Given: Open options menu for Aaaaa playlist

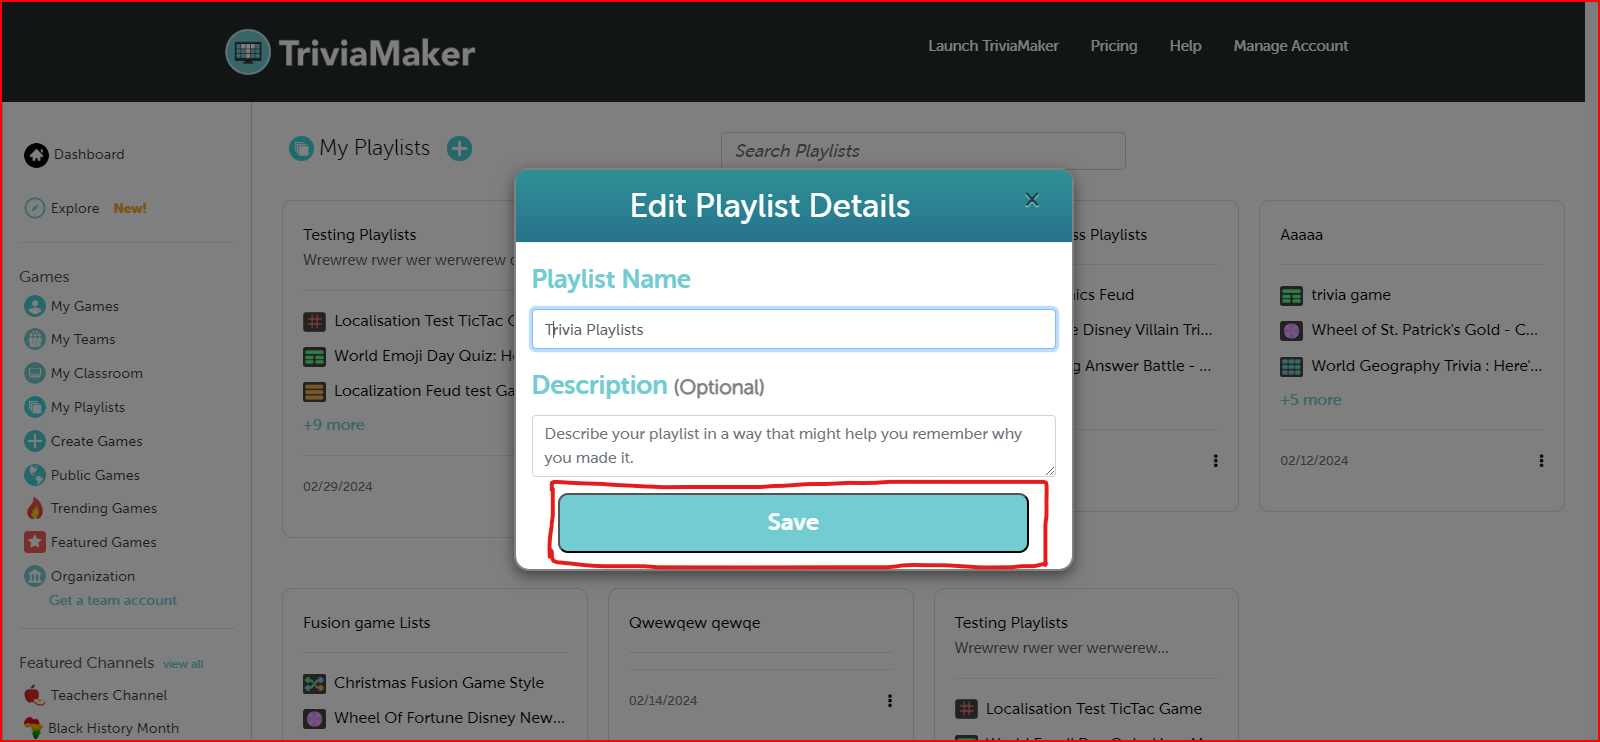Looking at the screenshot, I should (x=1541, y=461).
